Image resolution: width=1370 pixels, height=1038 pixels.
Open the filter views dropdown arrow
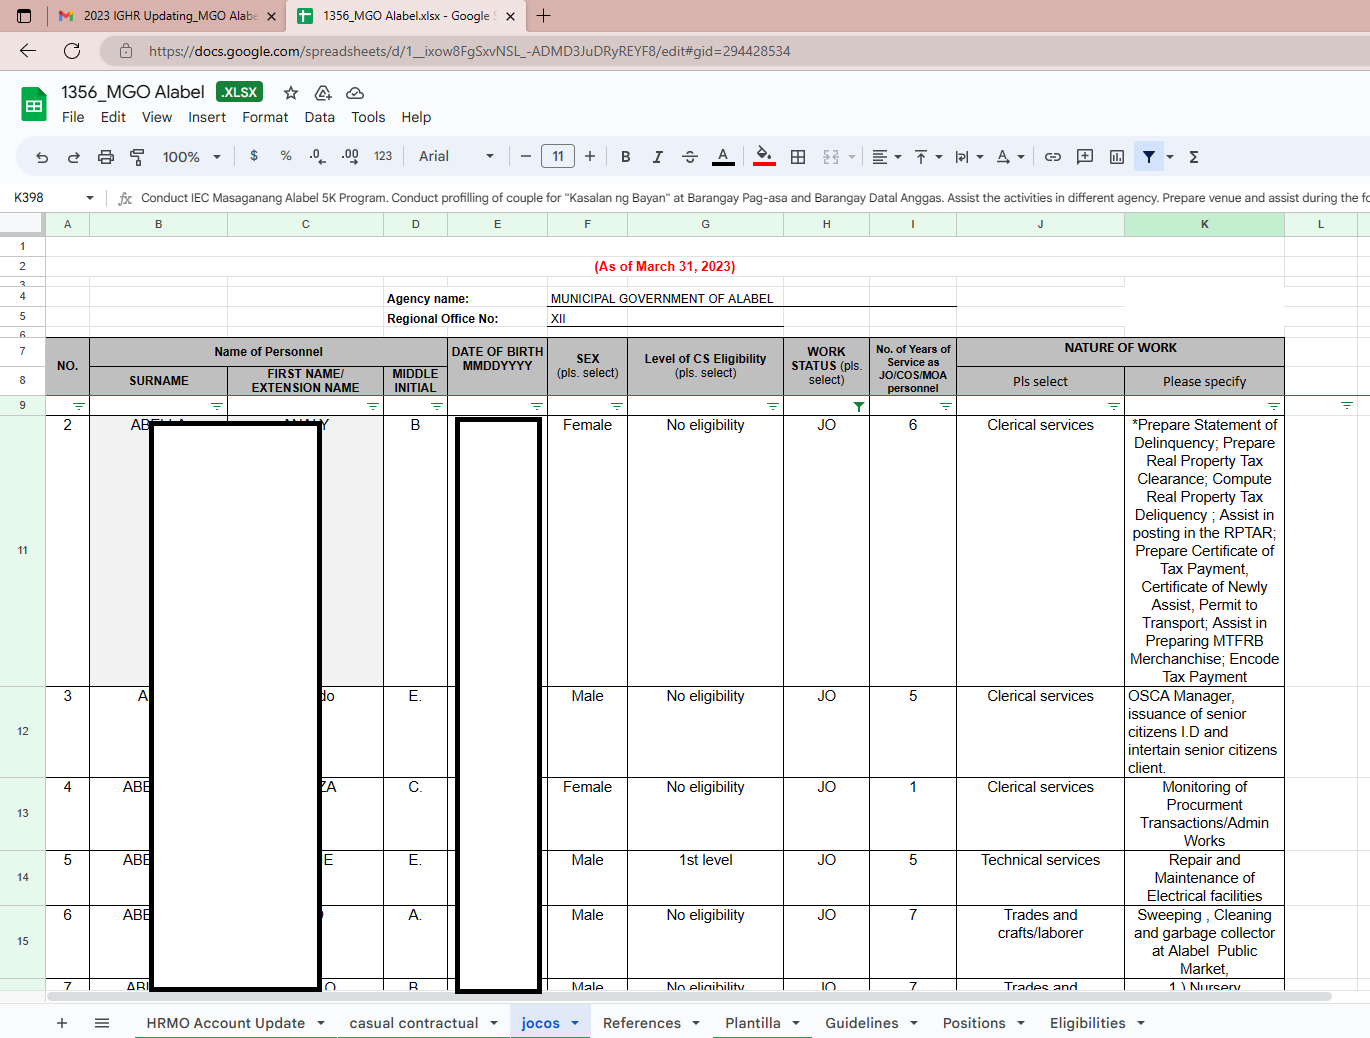tap(1170, 157)
